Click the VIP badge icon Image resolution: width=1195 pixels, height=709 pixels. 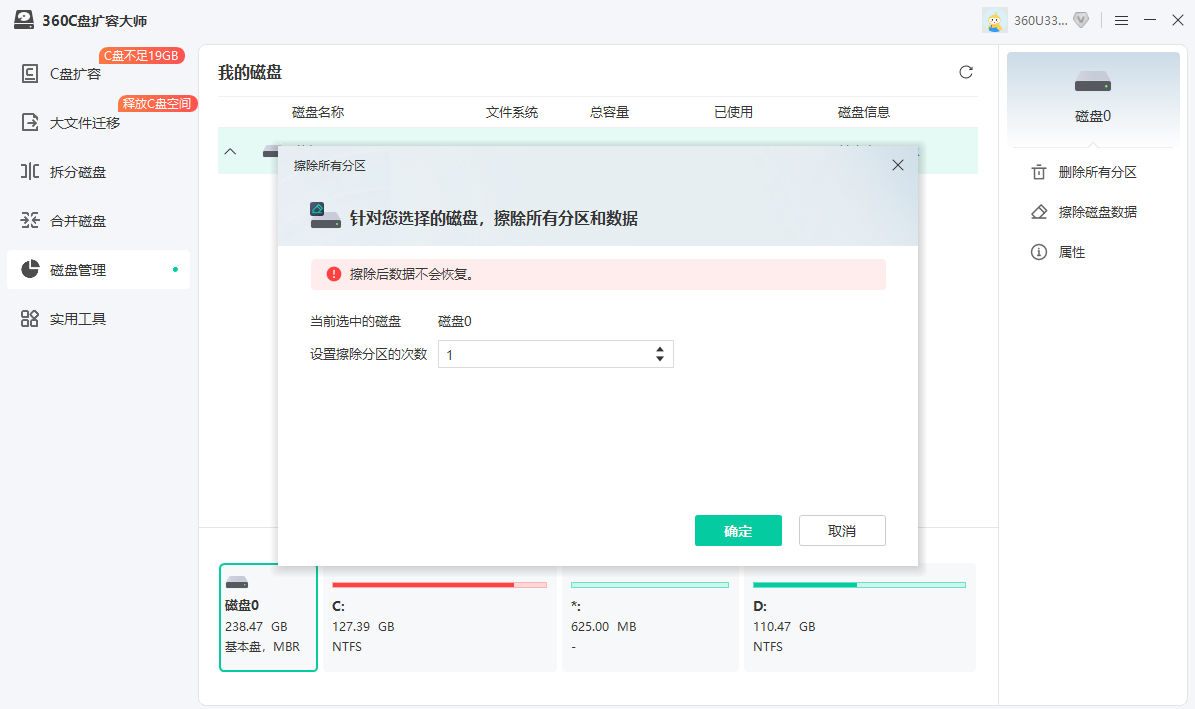[x=1081, y=21]
